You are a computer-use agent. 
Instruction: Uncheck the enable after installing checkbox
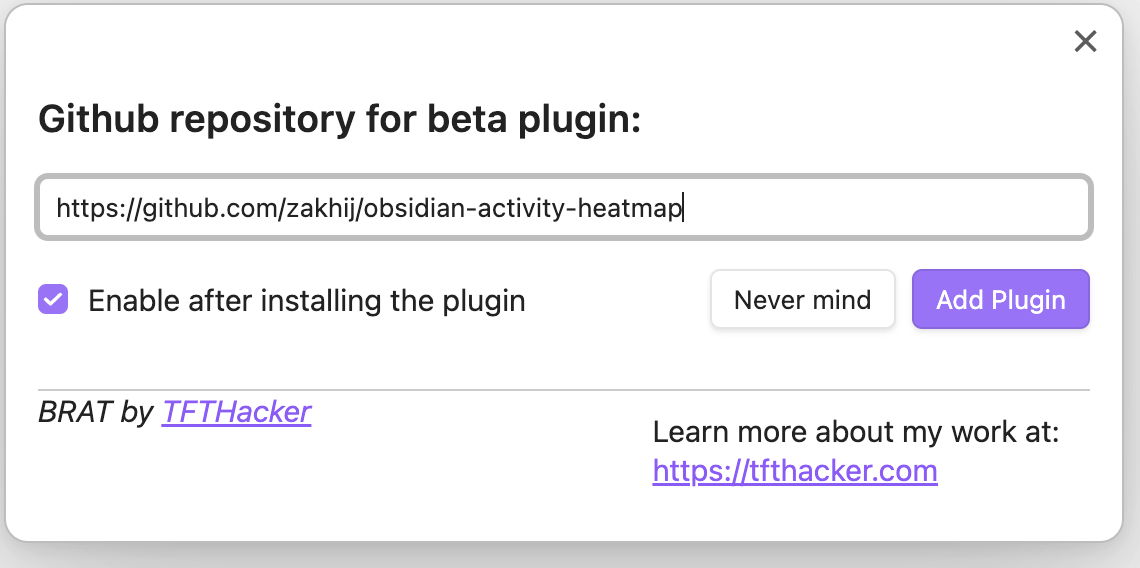53,299
